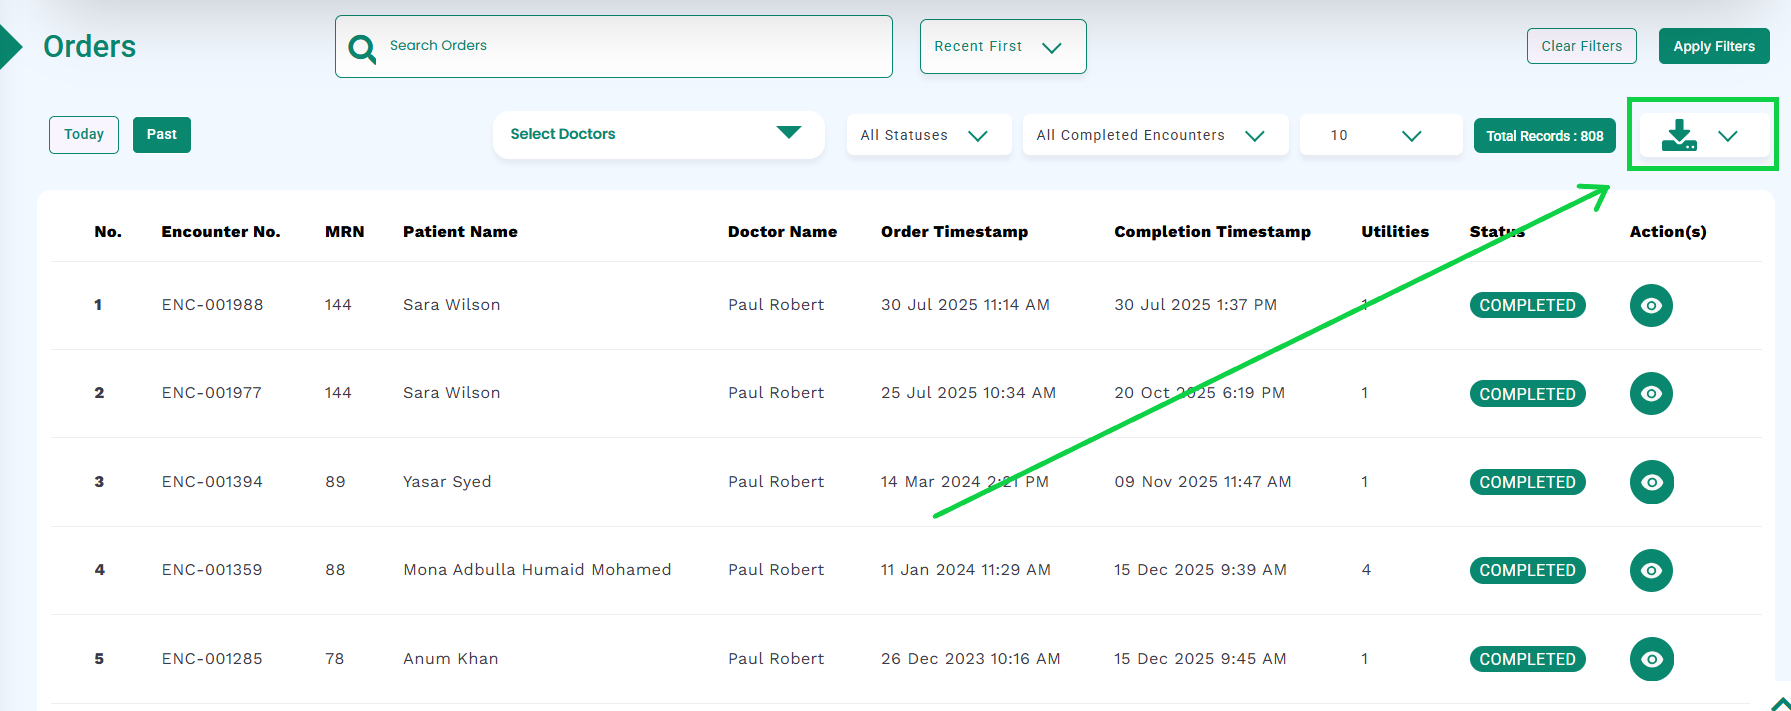The width and height of the screenshot is (1791, 711).
Task: Switch to the Today tab
Action: coord(84,135)
